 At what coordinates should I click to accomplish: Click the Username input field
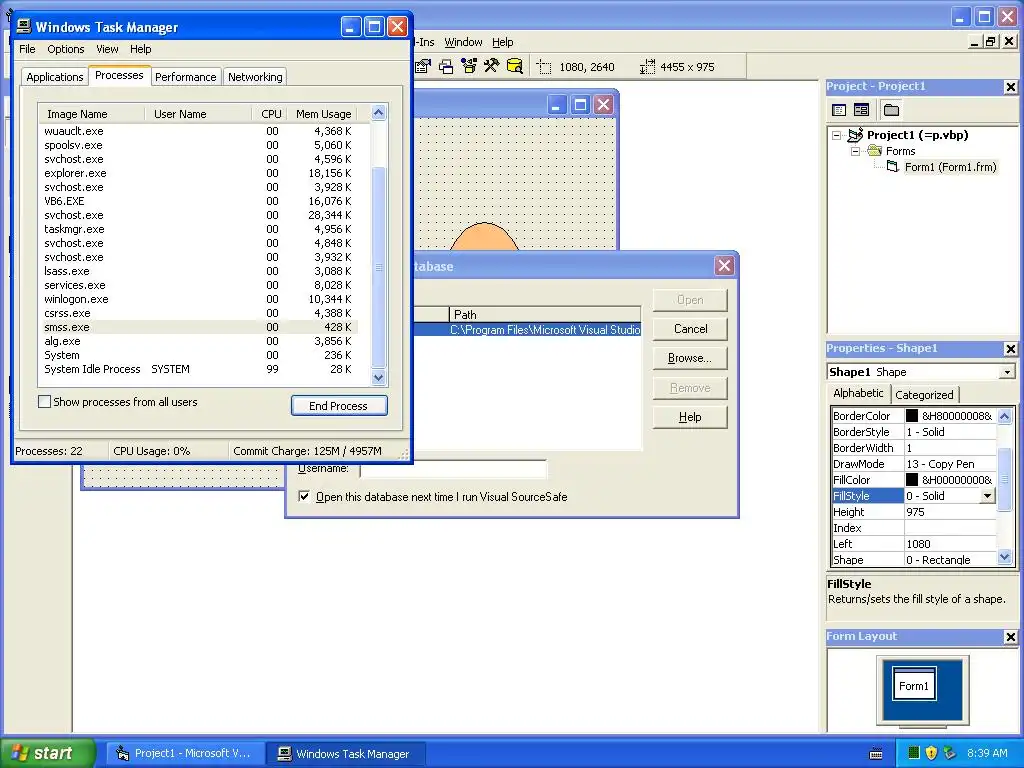point(453,469)
